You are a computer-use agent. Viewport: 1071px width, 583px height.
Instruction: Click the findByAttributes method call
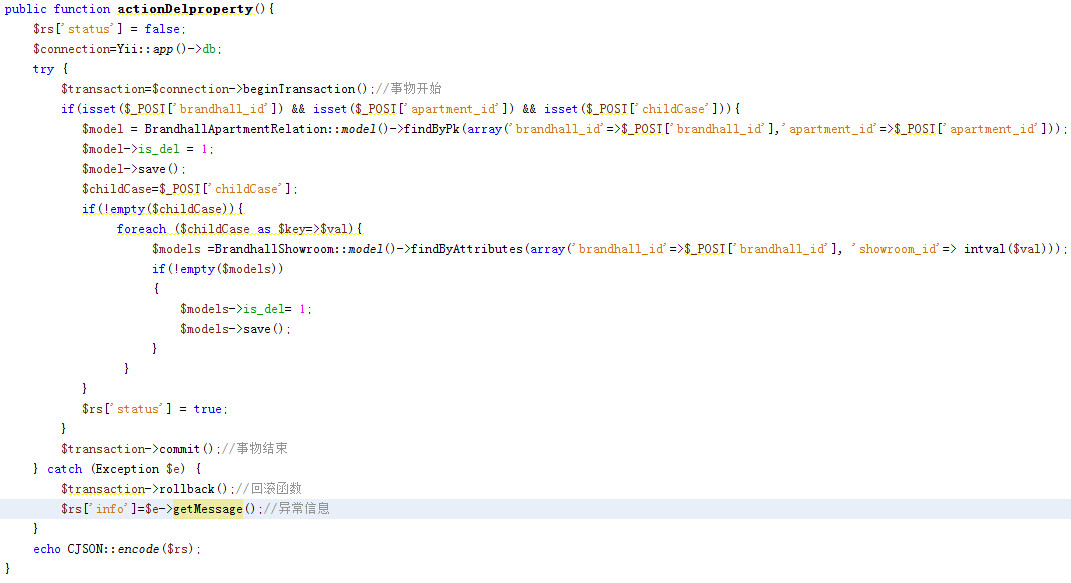(466, 249)
